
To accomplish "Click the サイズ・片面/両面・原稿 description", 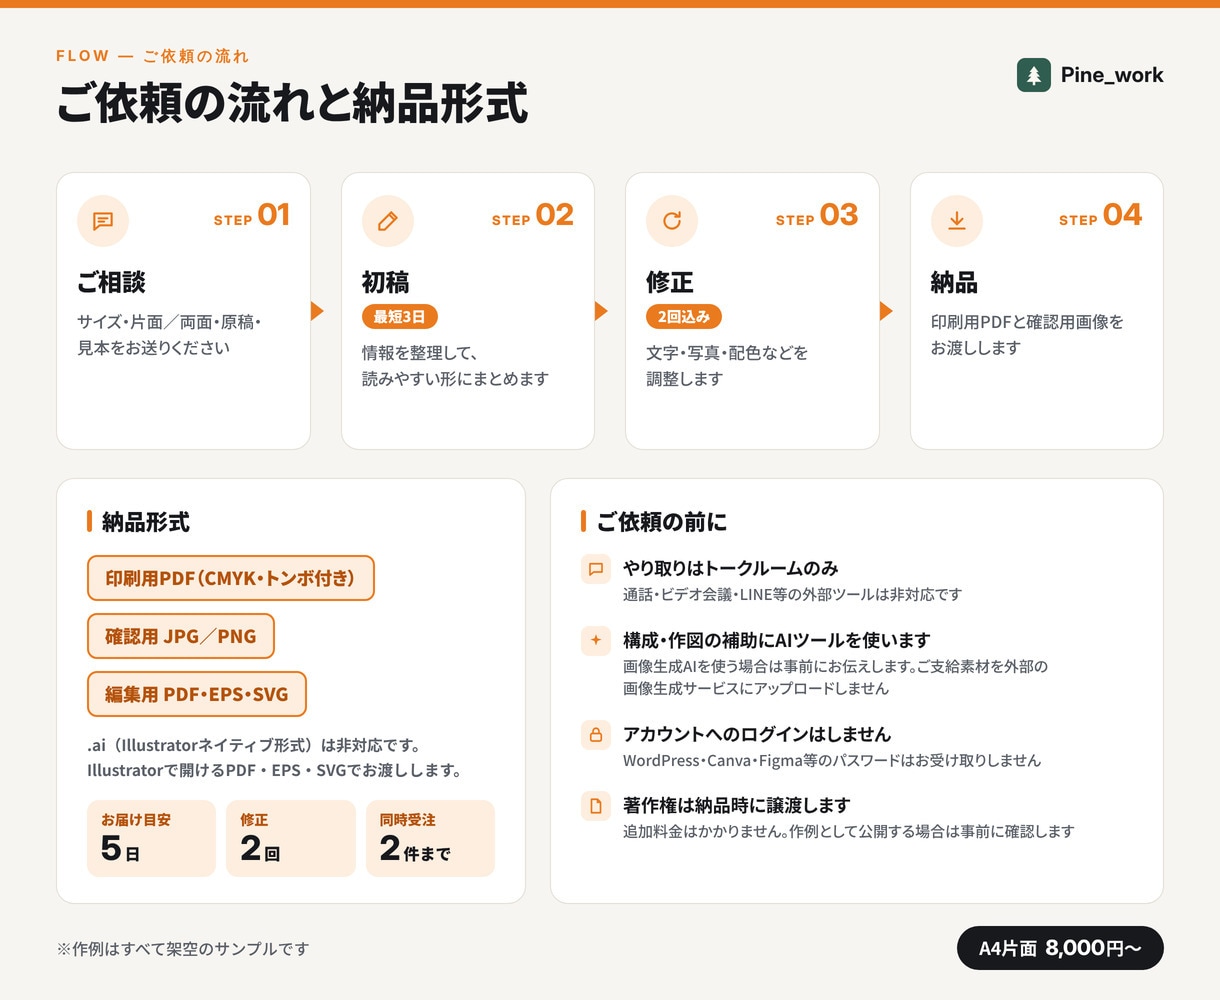I will click(x=169, y=335).
